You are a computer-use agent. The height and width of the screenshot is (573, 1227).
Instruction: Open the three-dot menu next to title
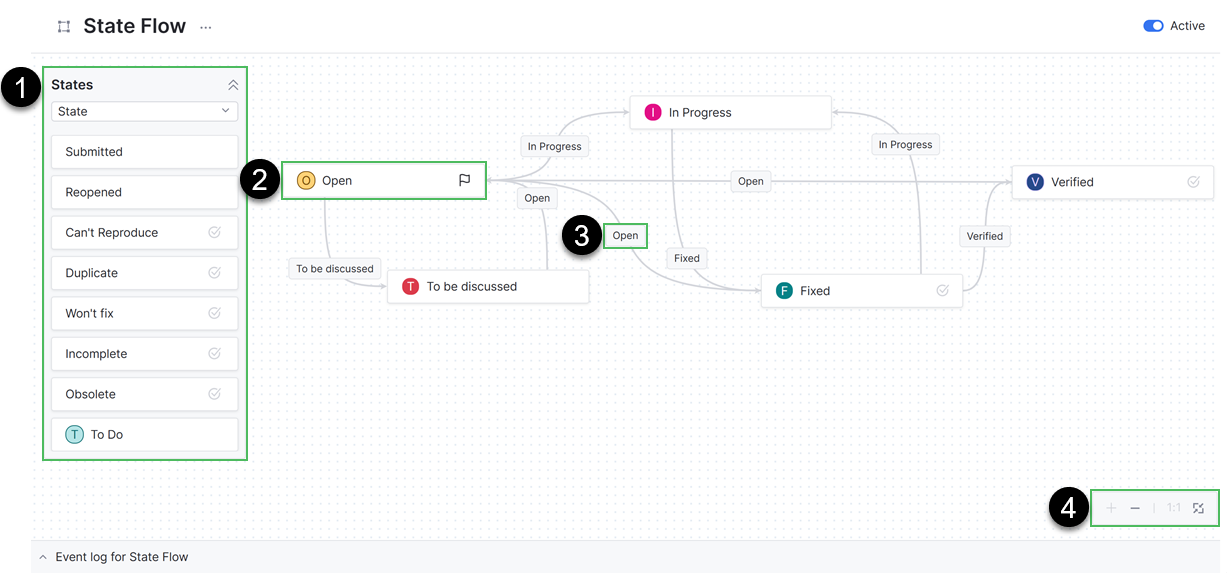coord(206,27)
